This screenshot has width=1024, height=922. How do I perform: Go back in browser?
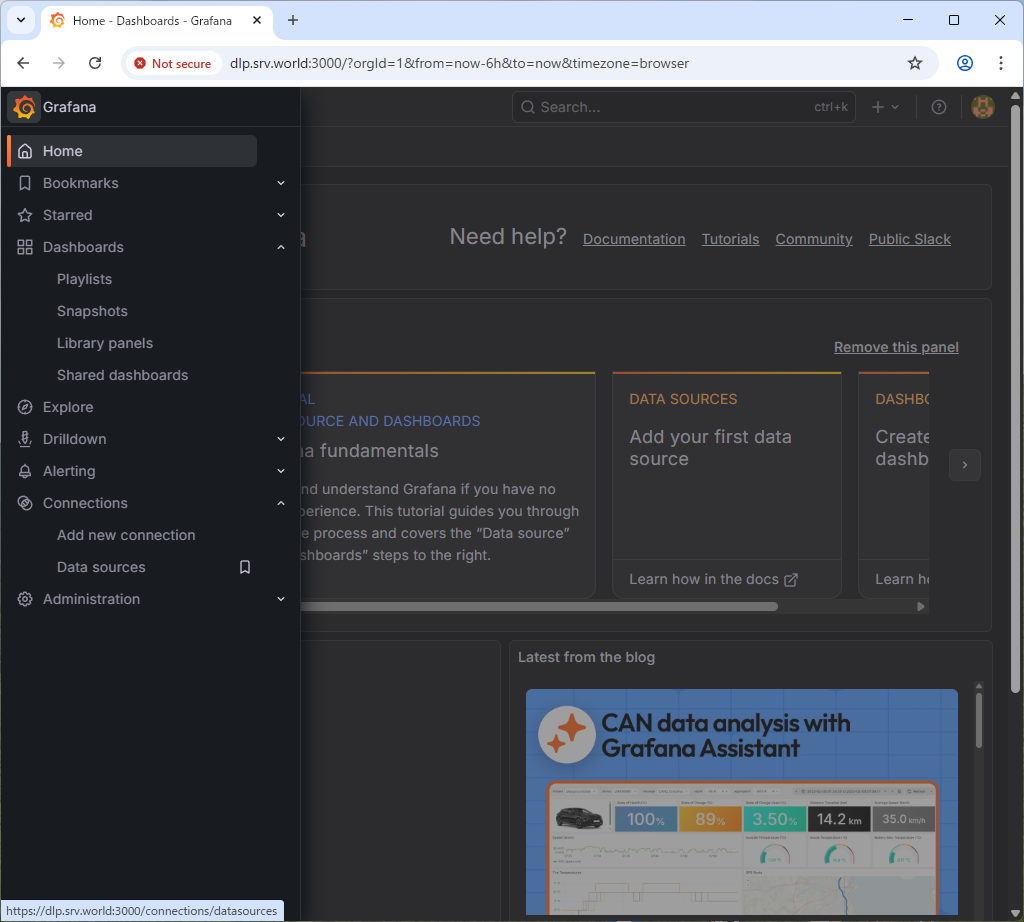pos(24,63)
